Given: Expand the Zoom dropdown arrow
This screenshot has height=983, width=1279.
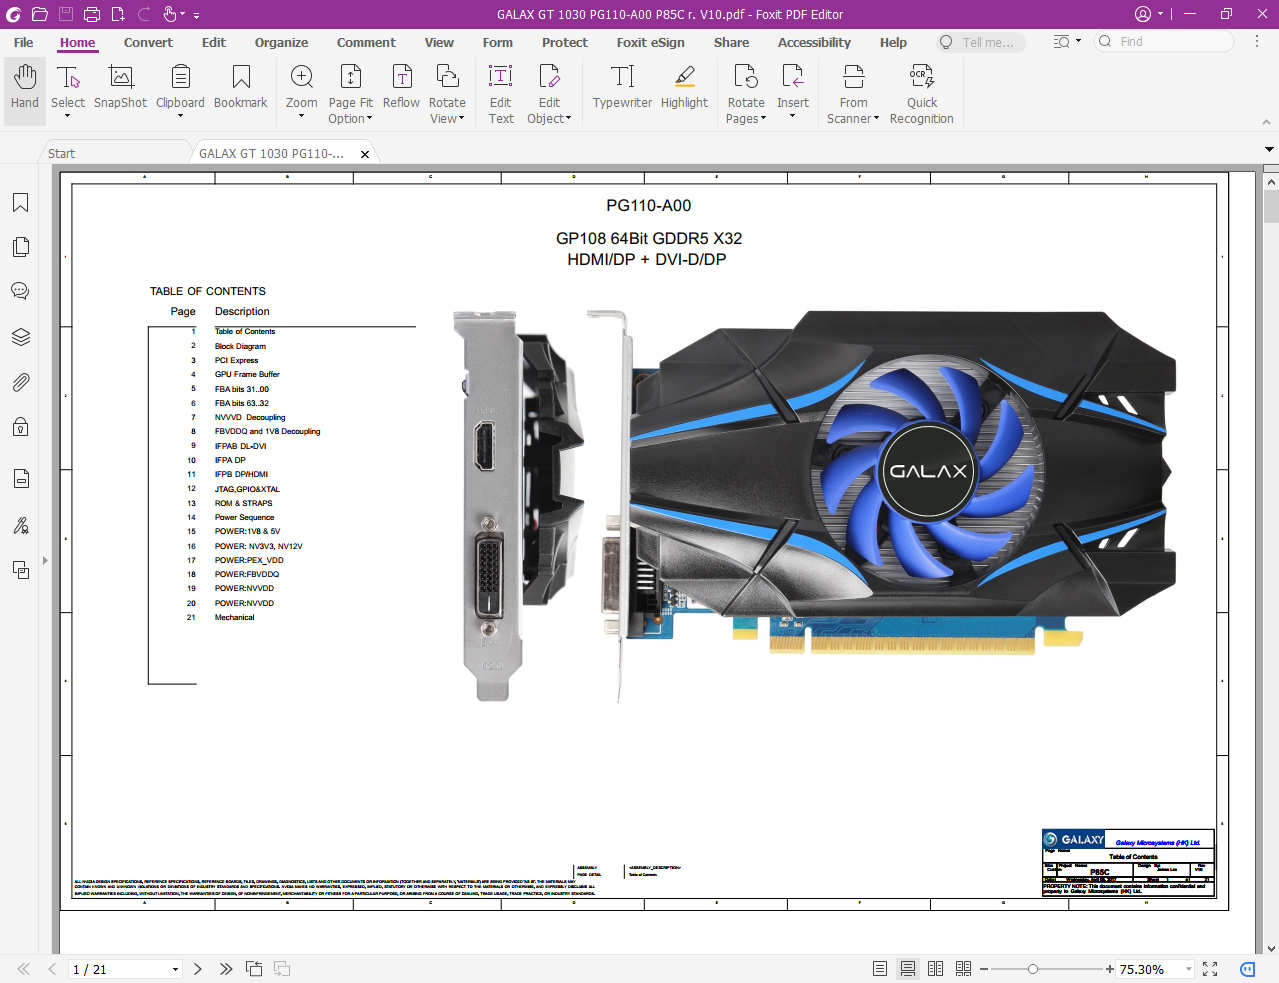Looking at the screenshot, I should [x=302, y=117].
